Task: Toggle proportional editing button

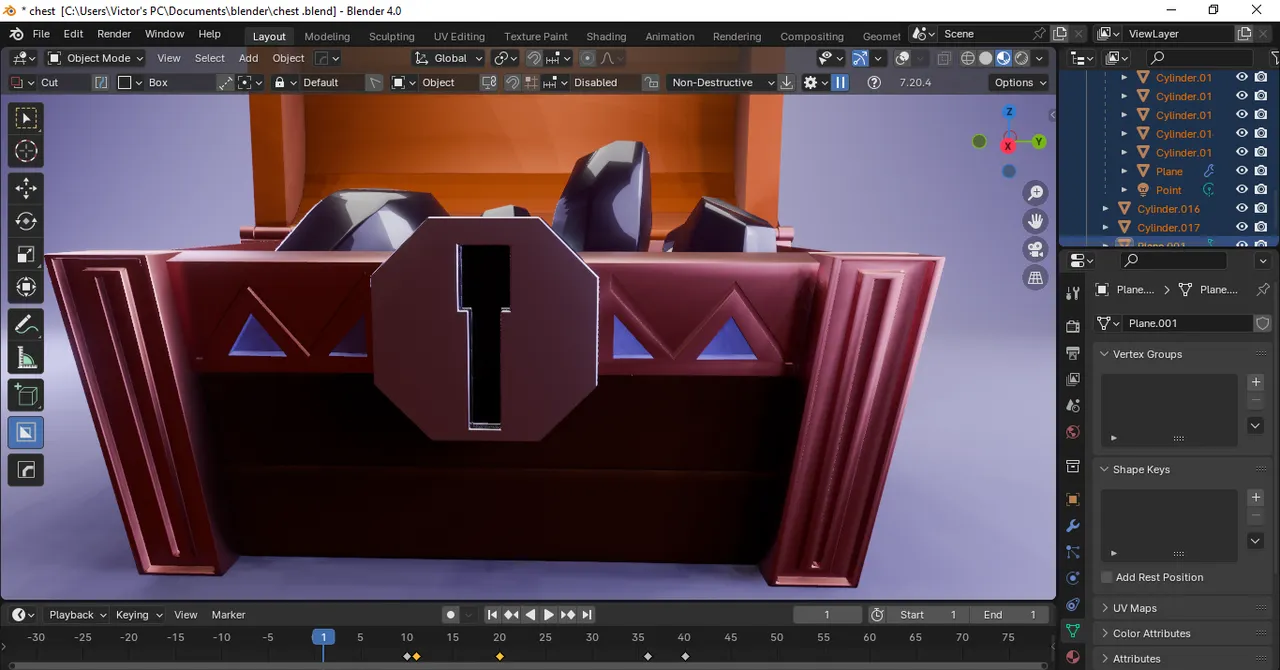Action: (587, 58)
